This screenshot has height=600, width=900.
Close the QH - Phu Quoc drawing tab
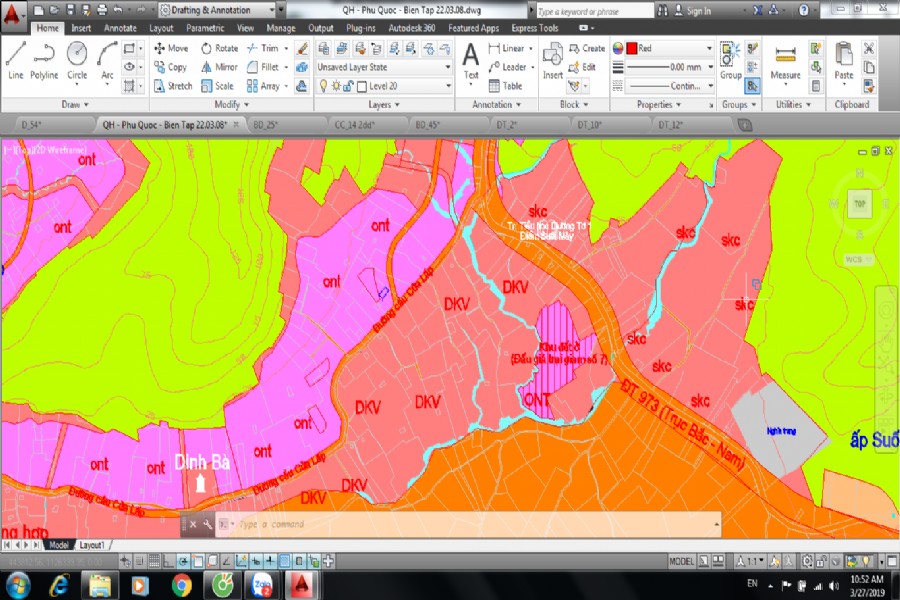tap(236, 124)
